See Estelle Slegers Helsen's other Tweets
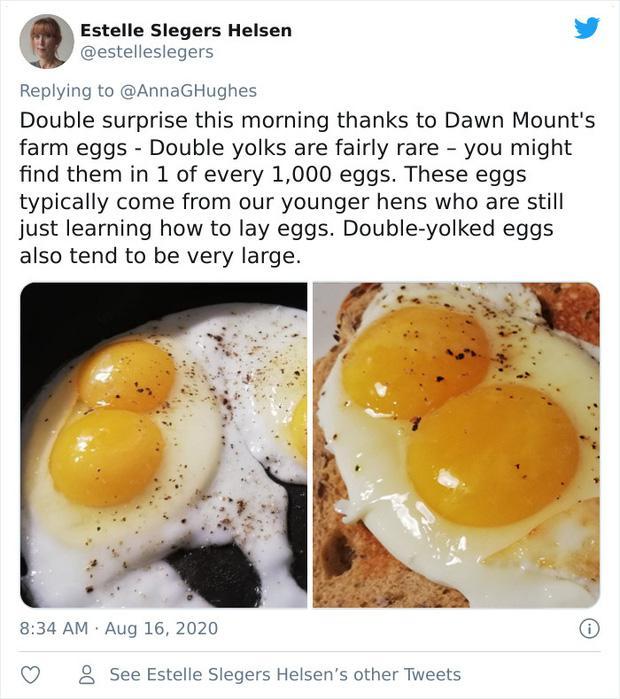The height and width of the screenshot is (699, 620). (285, 675)
